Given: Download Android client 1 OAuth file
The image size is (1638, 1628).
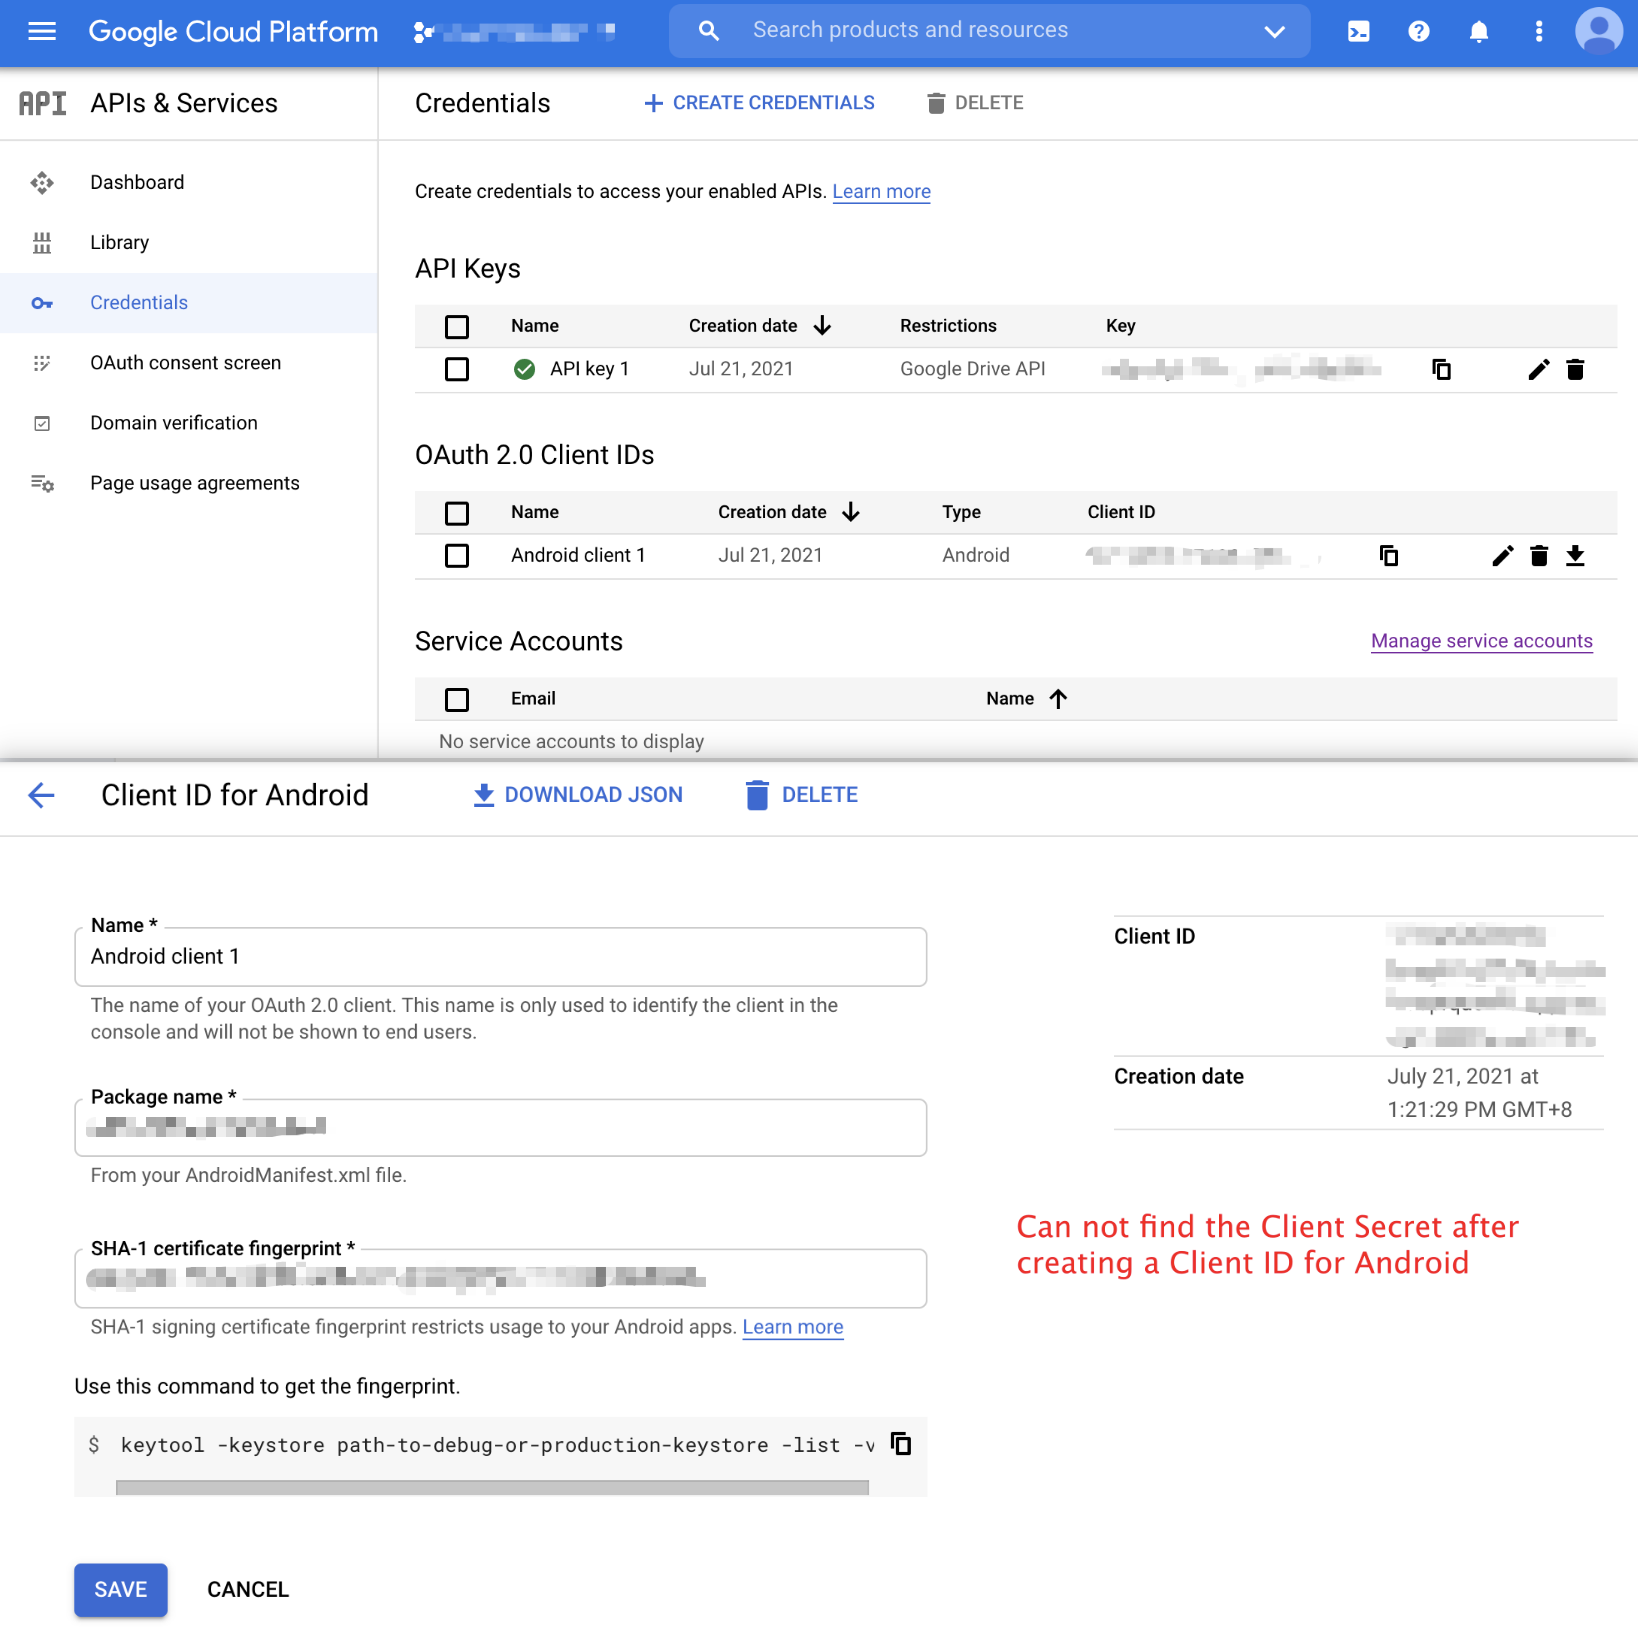Looking at the screenshot, I should point(1575,555).
